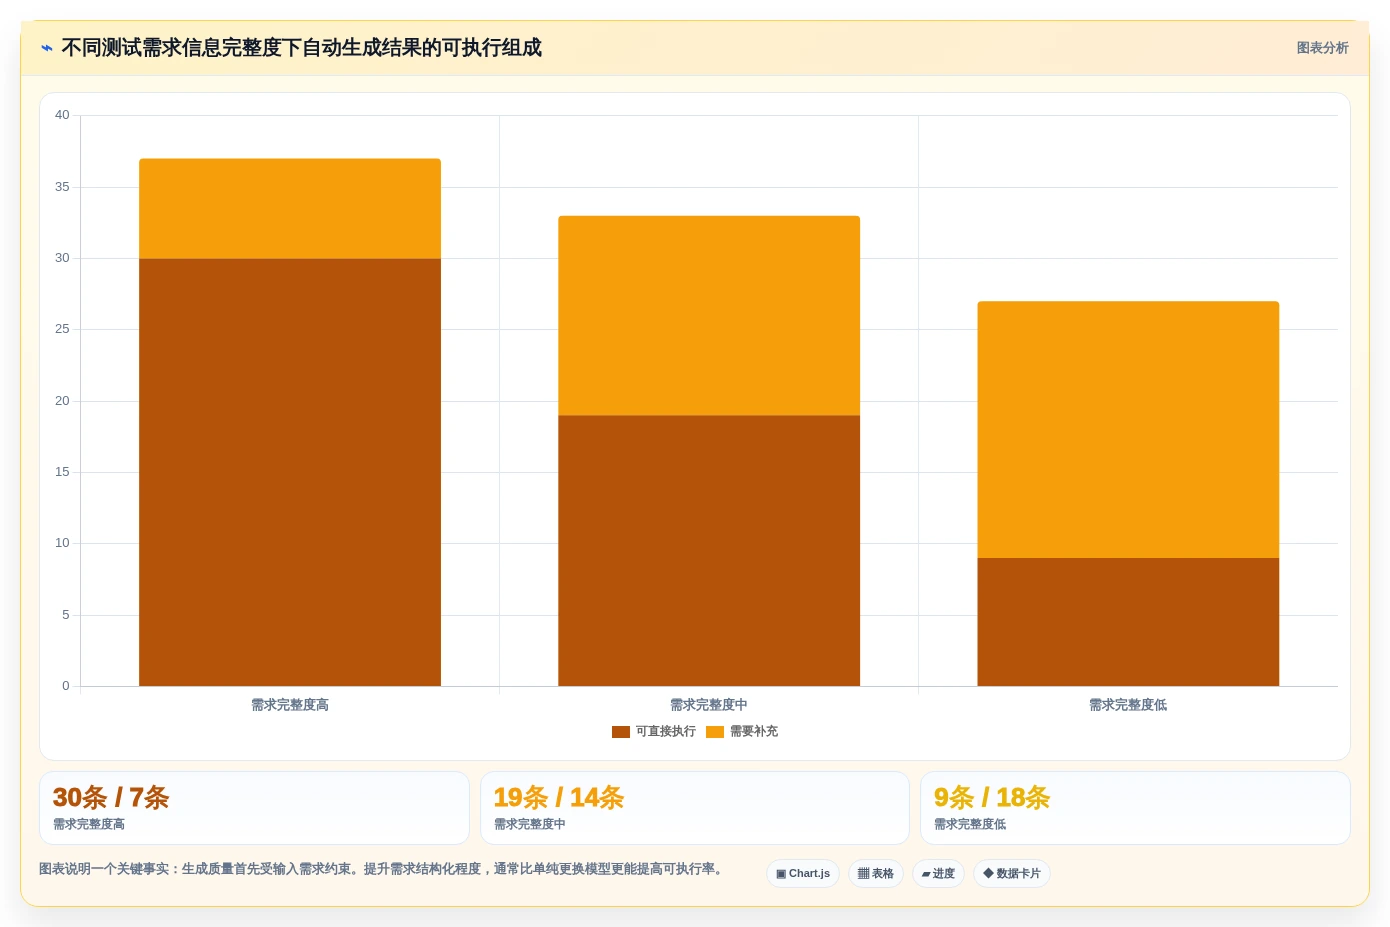Select the 19条 / 14条 data card
Screen dimensions: 1390x927
point(695,808)
